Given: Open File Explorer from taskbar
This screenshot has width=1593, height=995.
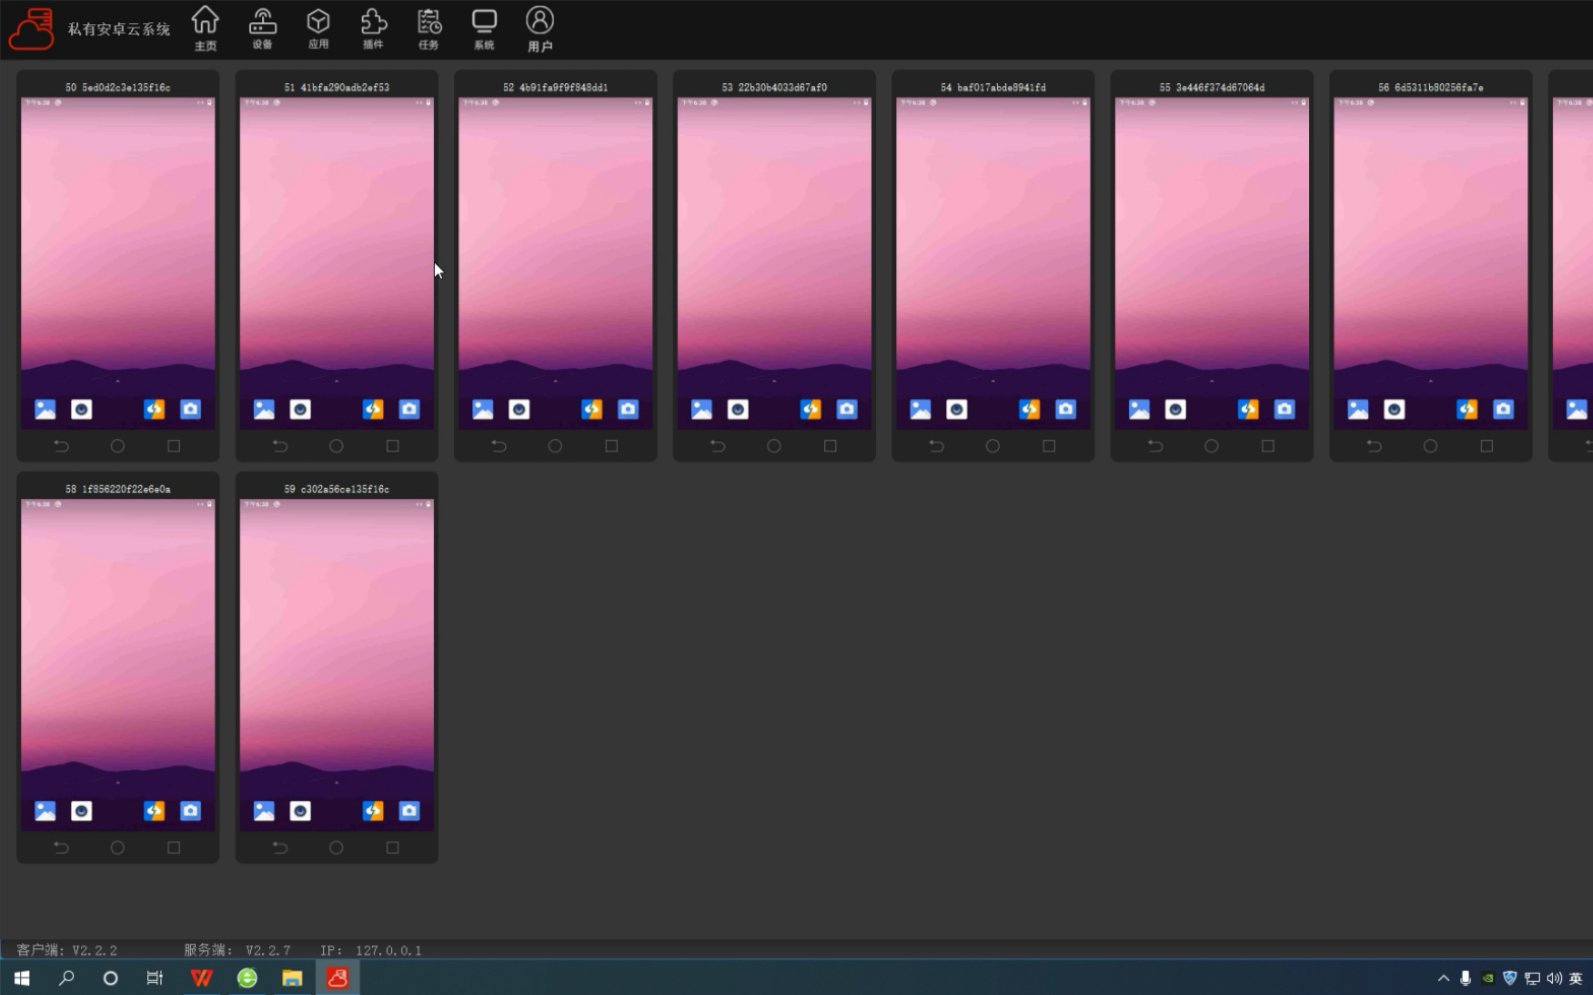Looking at the screenshot, I should 292,978.
